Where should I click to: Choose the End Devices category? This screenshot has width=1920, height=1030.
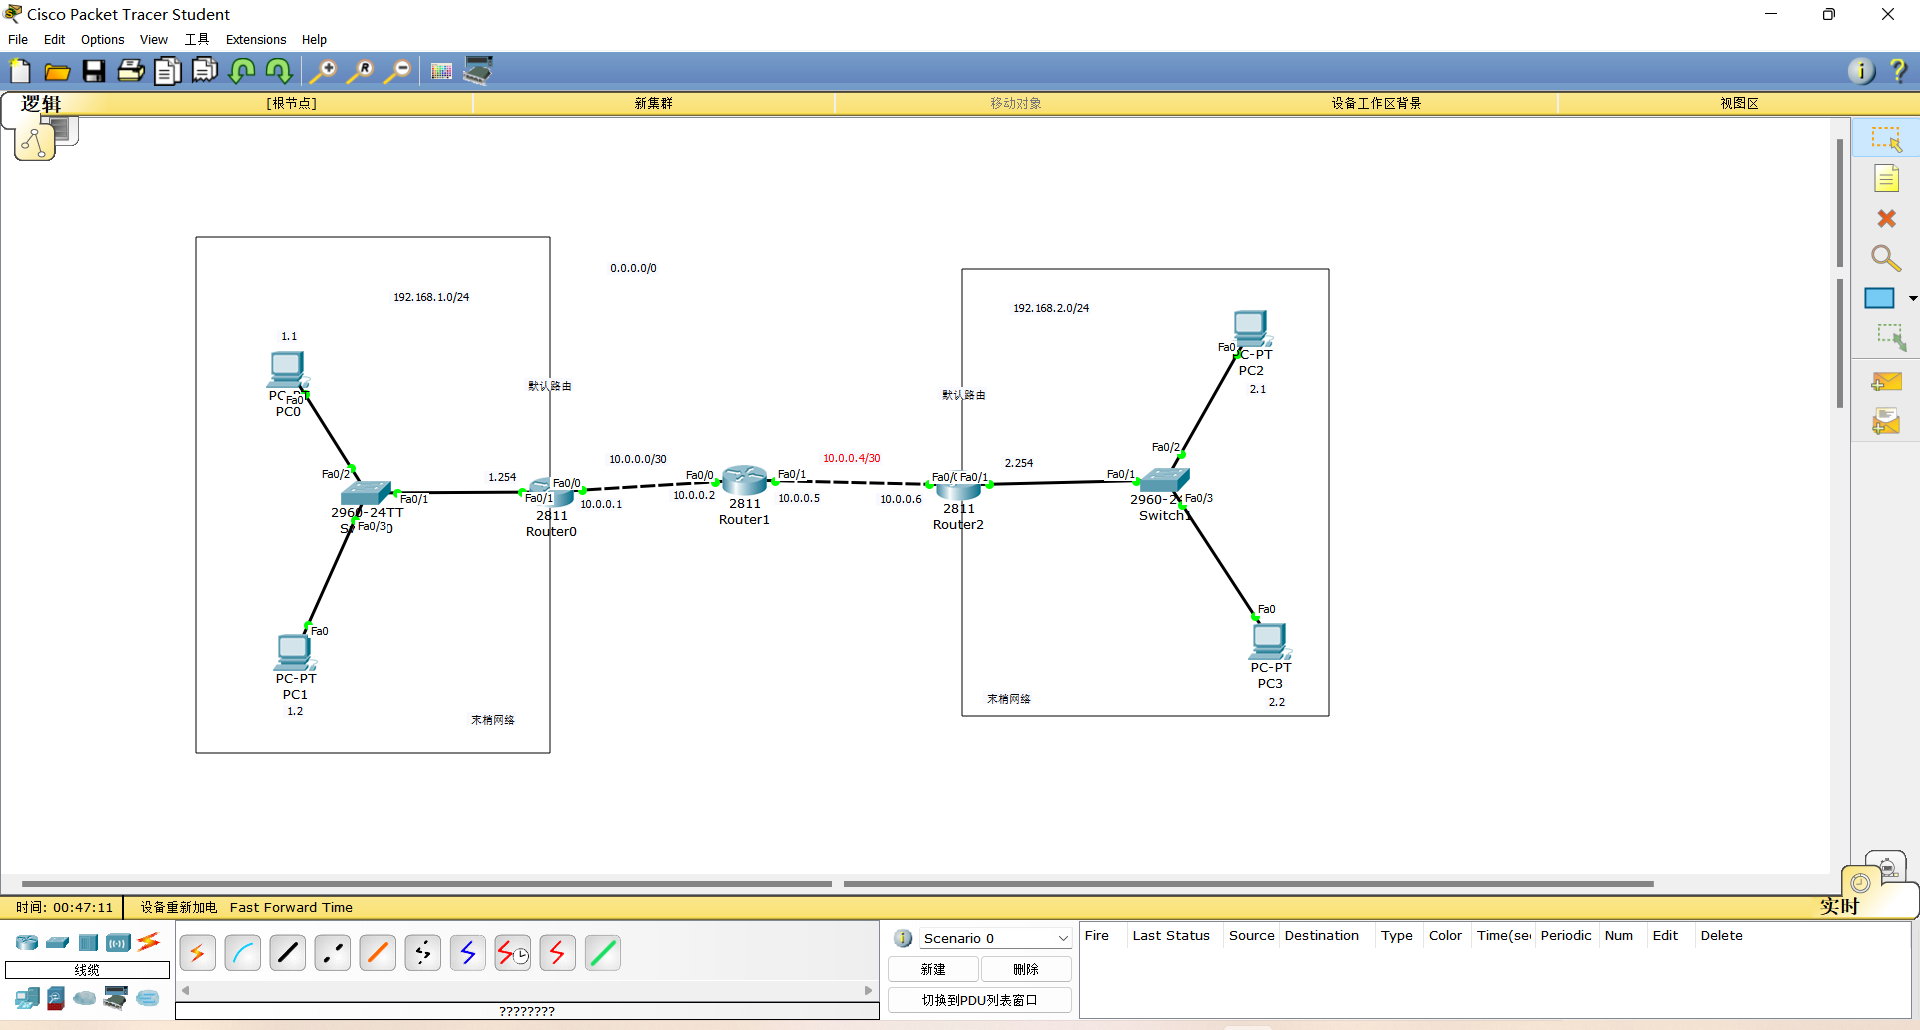click(27, 998)
